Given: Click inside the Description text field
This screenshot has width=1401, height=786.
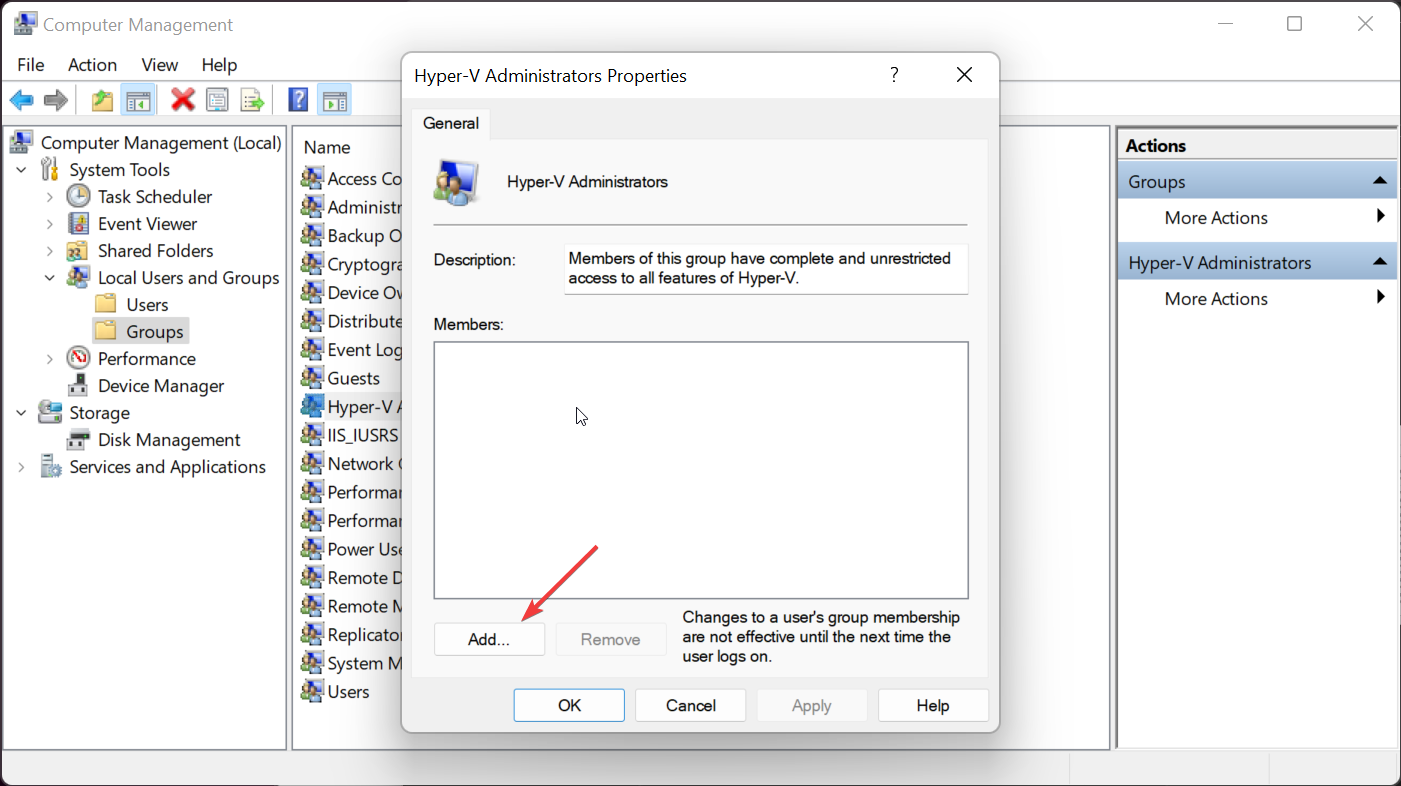Looking at the screenshot, I should 766,269.
